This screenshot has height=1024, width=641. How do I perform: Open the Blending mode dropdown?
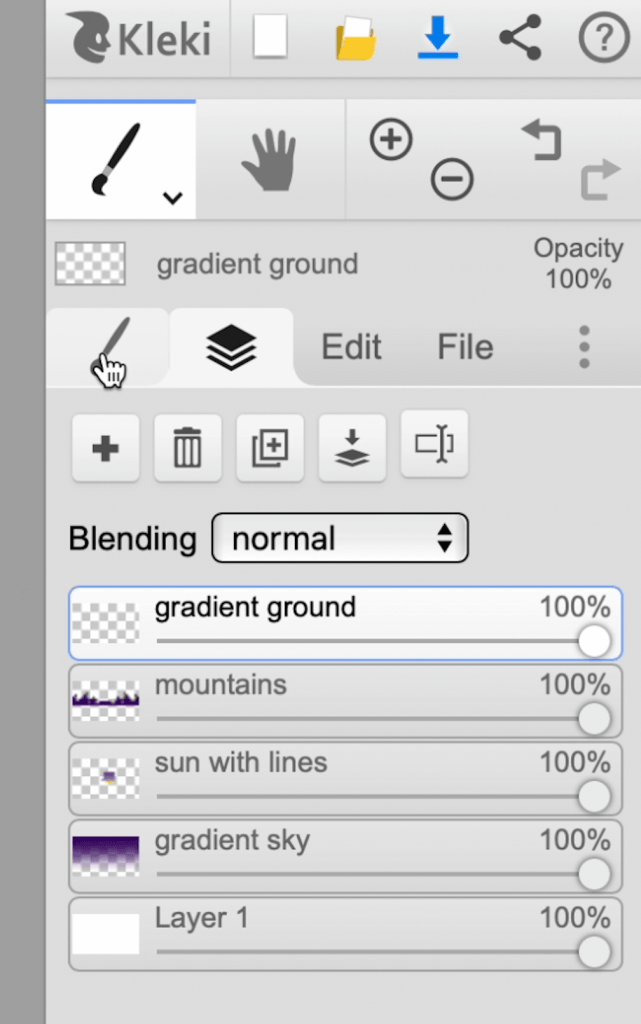[x=340, y=538]
